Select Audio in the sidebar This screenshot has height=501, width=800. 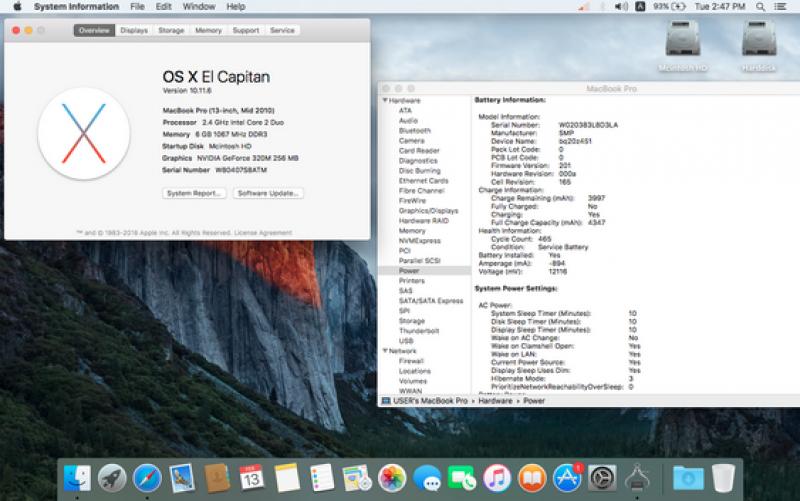point(408,120)
